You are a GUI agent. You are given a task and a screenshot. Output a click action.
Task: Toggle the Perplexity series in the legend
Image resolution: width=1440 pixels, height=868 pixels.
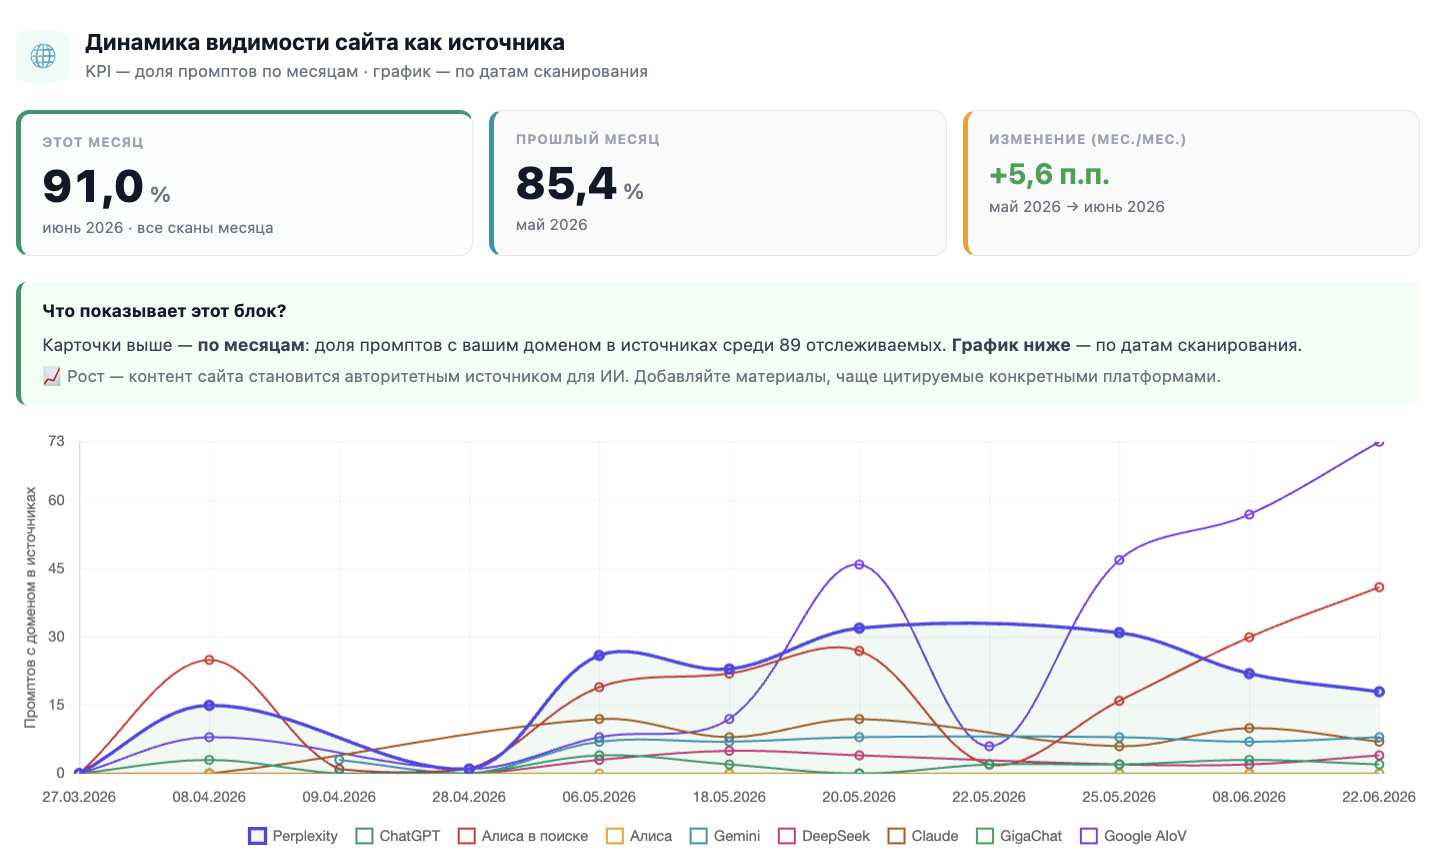pos(293,836)
